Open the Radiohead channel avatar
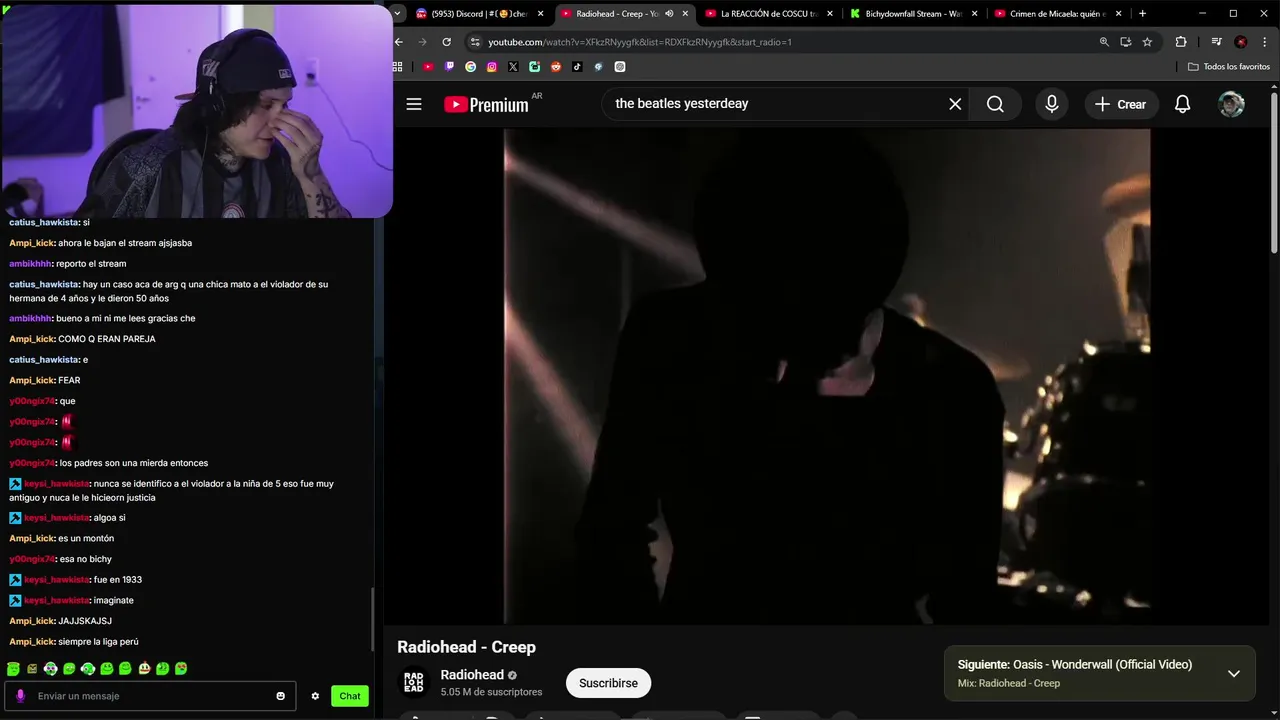This screenshot has width=1280, height=720. click(414, 682)
